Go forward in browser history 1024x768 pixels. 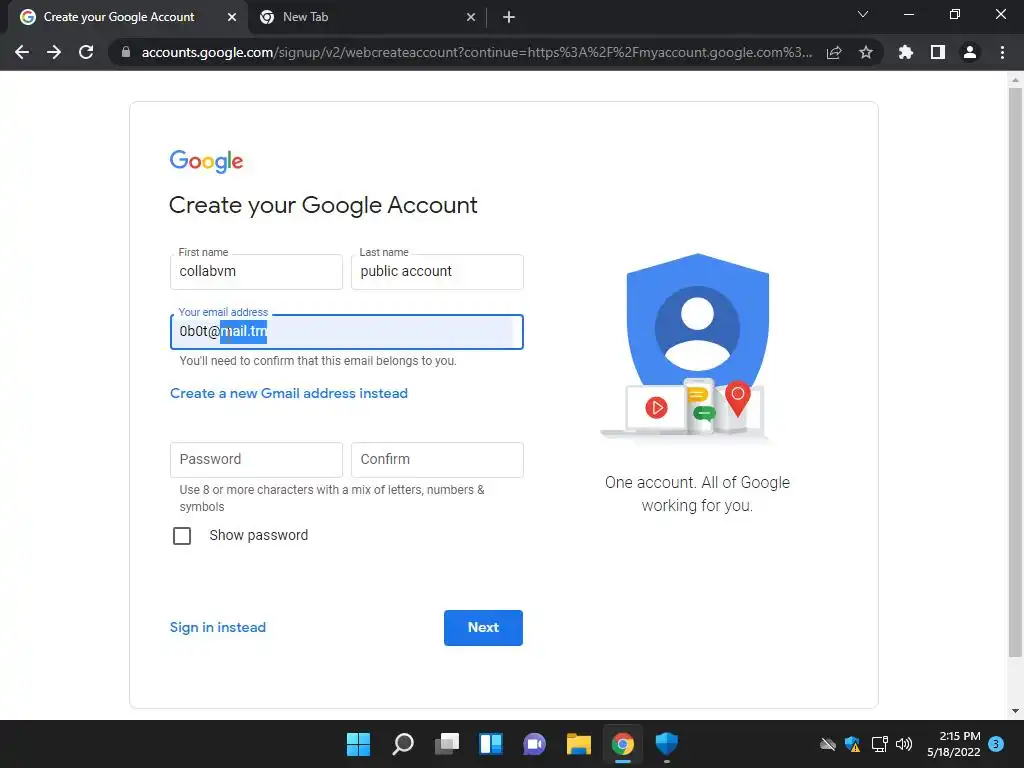click(54, 52)
